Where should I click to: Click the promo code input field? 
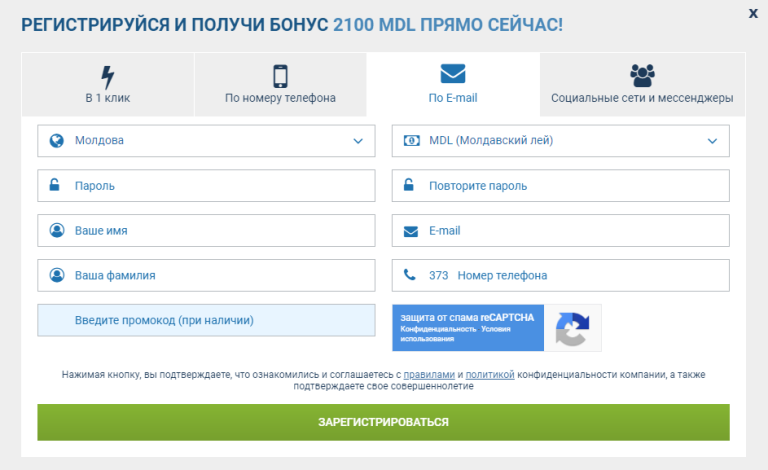pyautogui.click(x=206, y=320)
